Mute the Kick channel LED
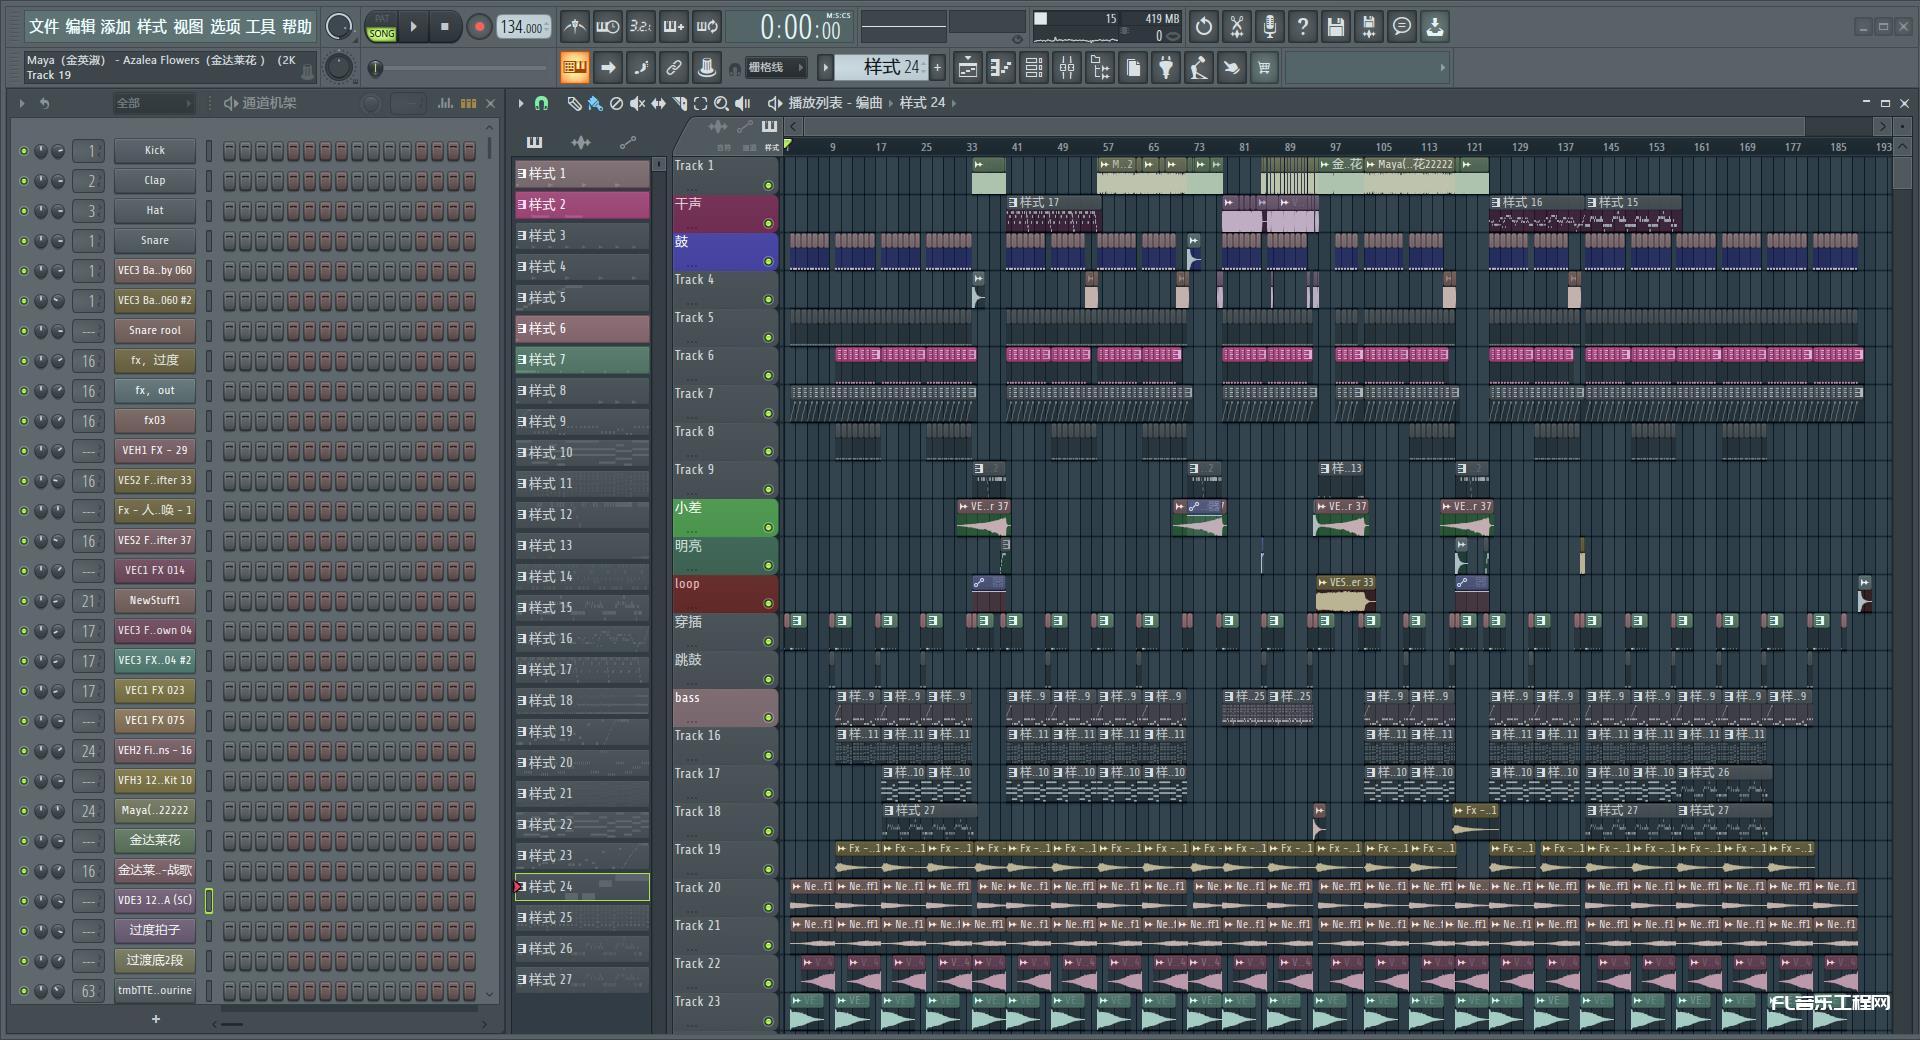This screenshot has height=1040, width=1920. coord(24,151)
